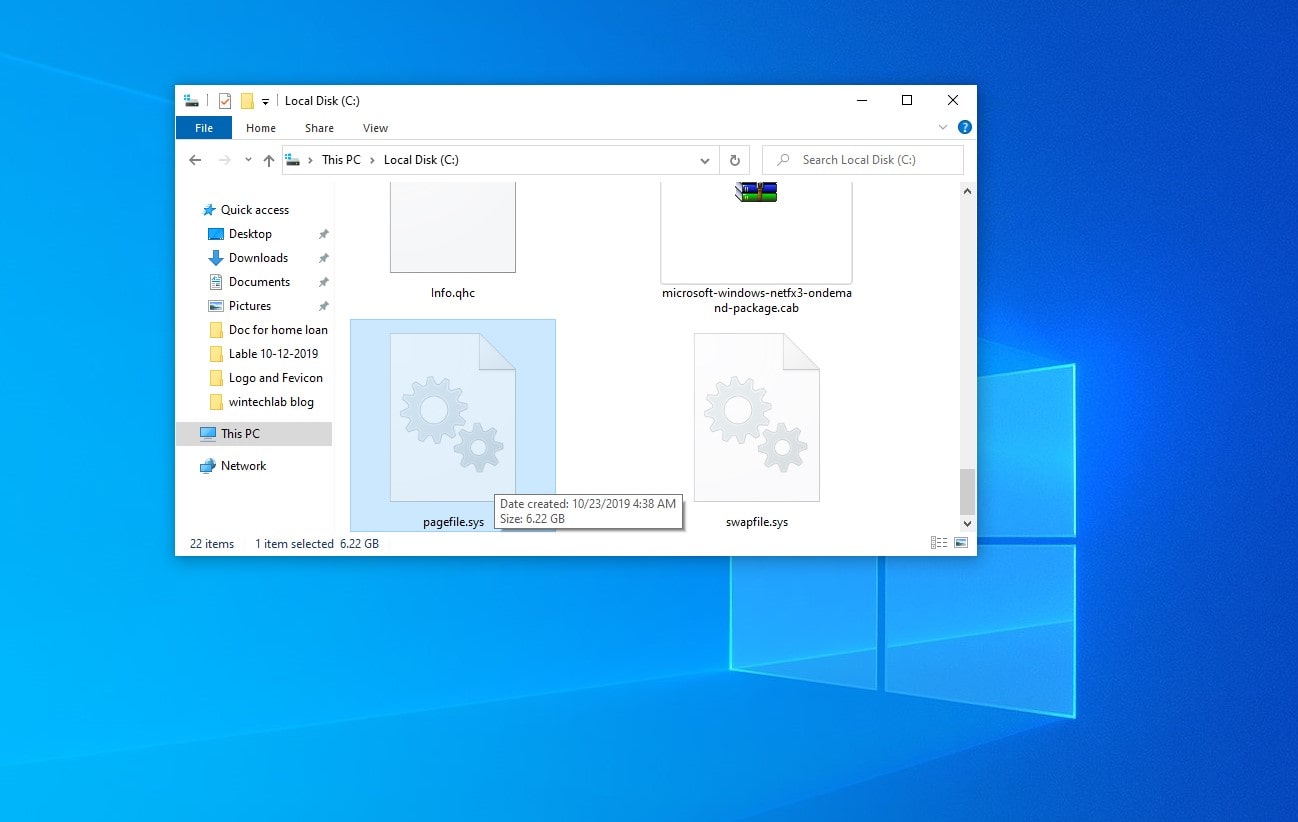Open the address bar history dropdown

(x=705, y=160)
